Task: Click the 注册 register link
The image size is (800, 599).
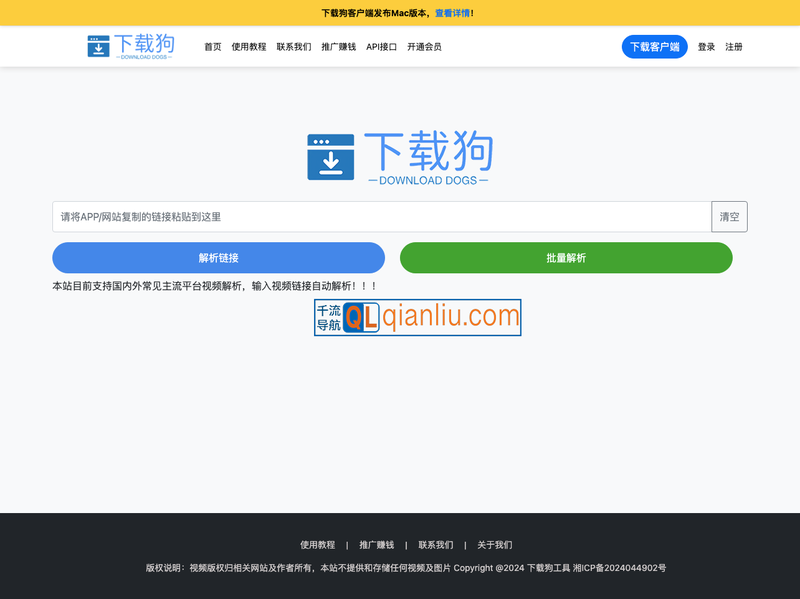Action: [735, 46]
